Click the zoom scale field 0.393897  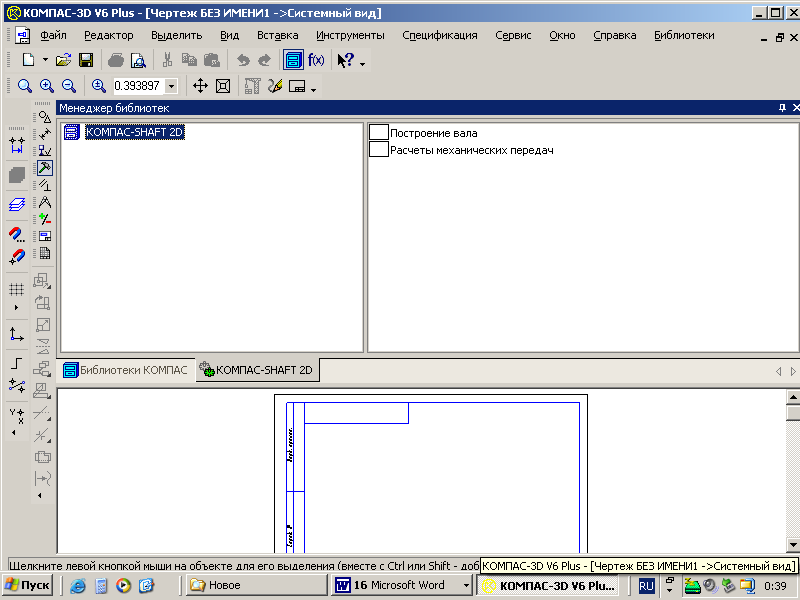138,86
